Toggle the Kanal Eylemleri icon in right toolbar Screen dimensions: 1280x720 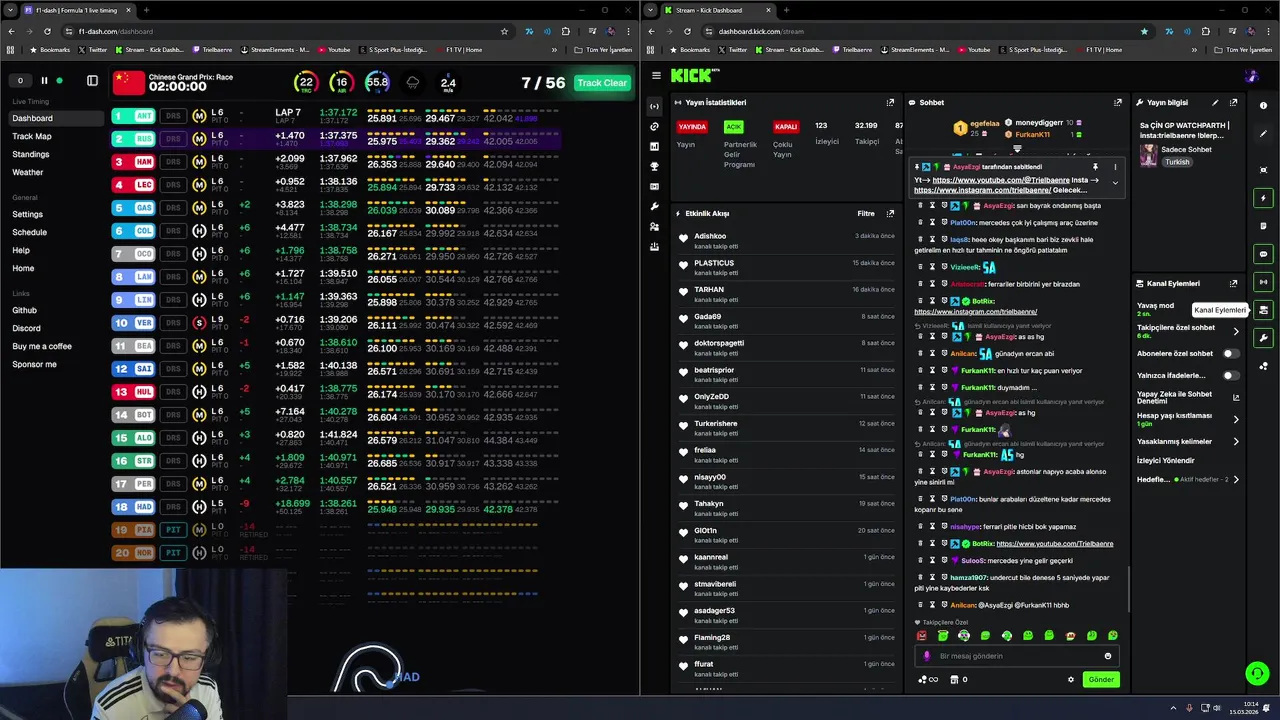tap(1263, 310)
